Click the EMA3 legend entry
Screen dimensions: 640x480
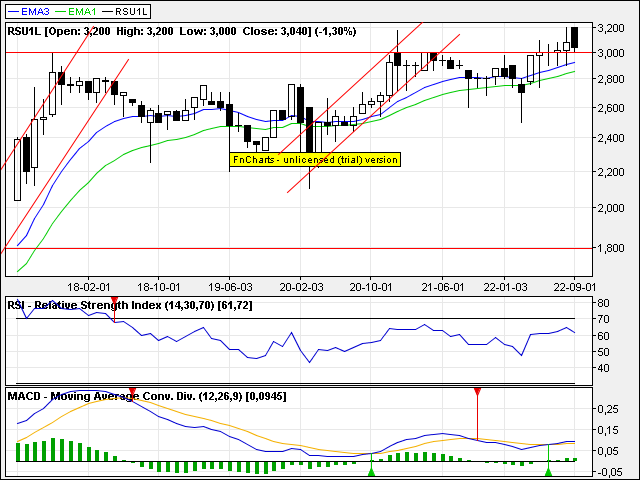pyautogui.click(x=29, y=11)
